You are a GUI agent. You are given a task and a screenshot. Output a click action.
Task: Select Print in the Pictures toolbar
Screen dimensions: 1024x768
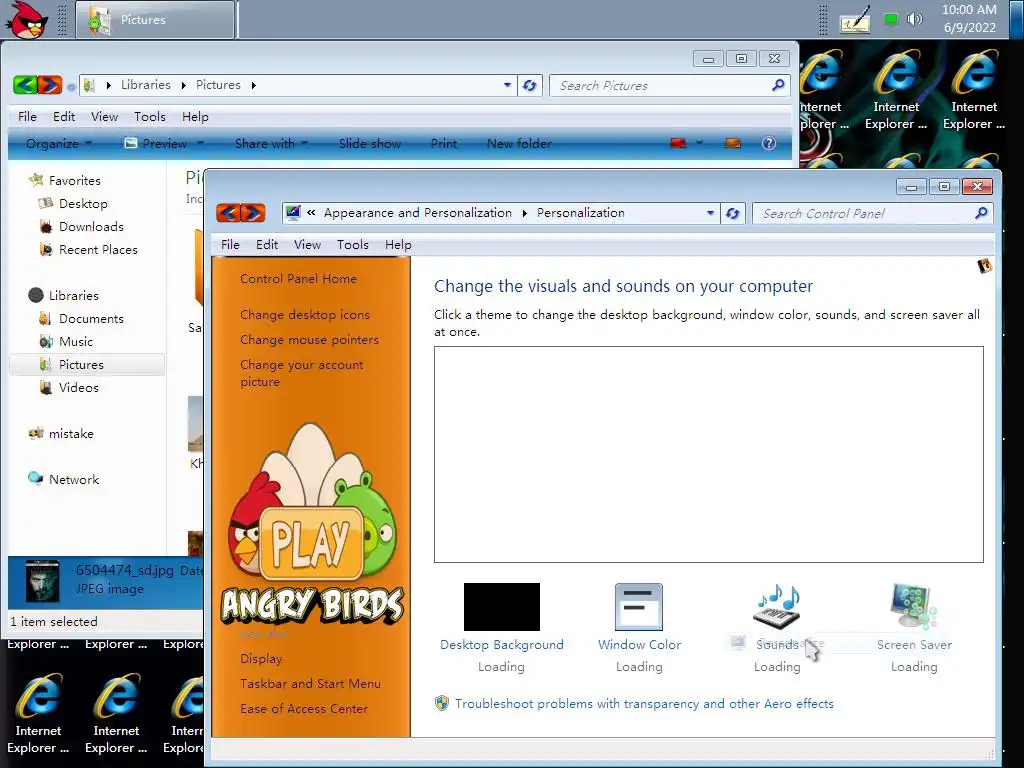[443, 144]
